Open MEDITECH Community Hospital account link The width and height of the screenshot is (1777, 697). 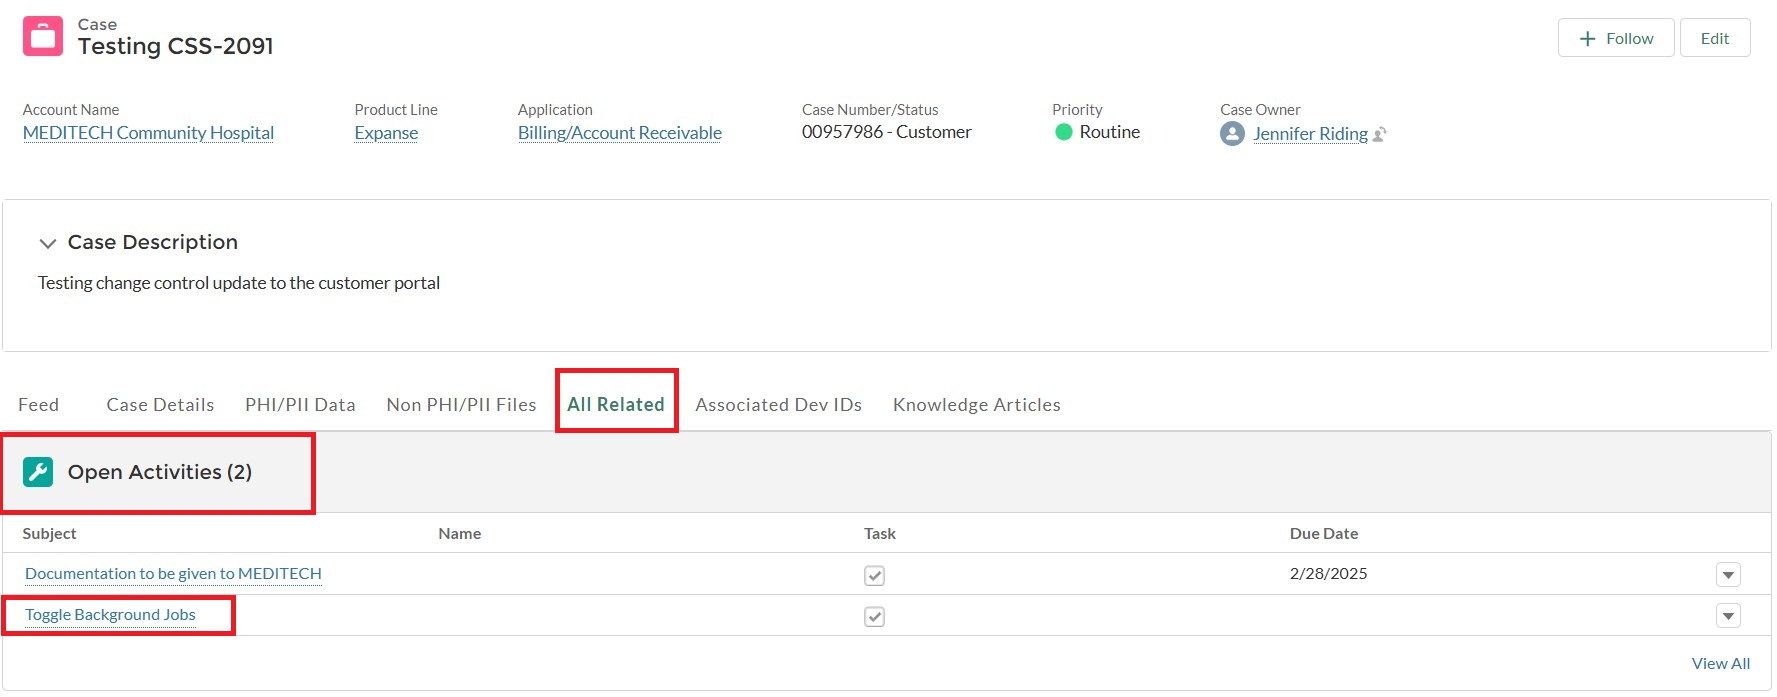pyautogui.click(x=148, y=133)
